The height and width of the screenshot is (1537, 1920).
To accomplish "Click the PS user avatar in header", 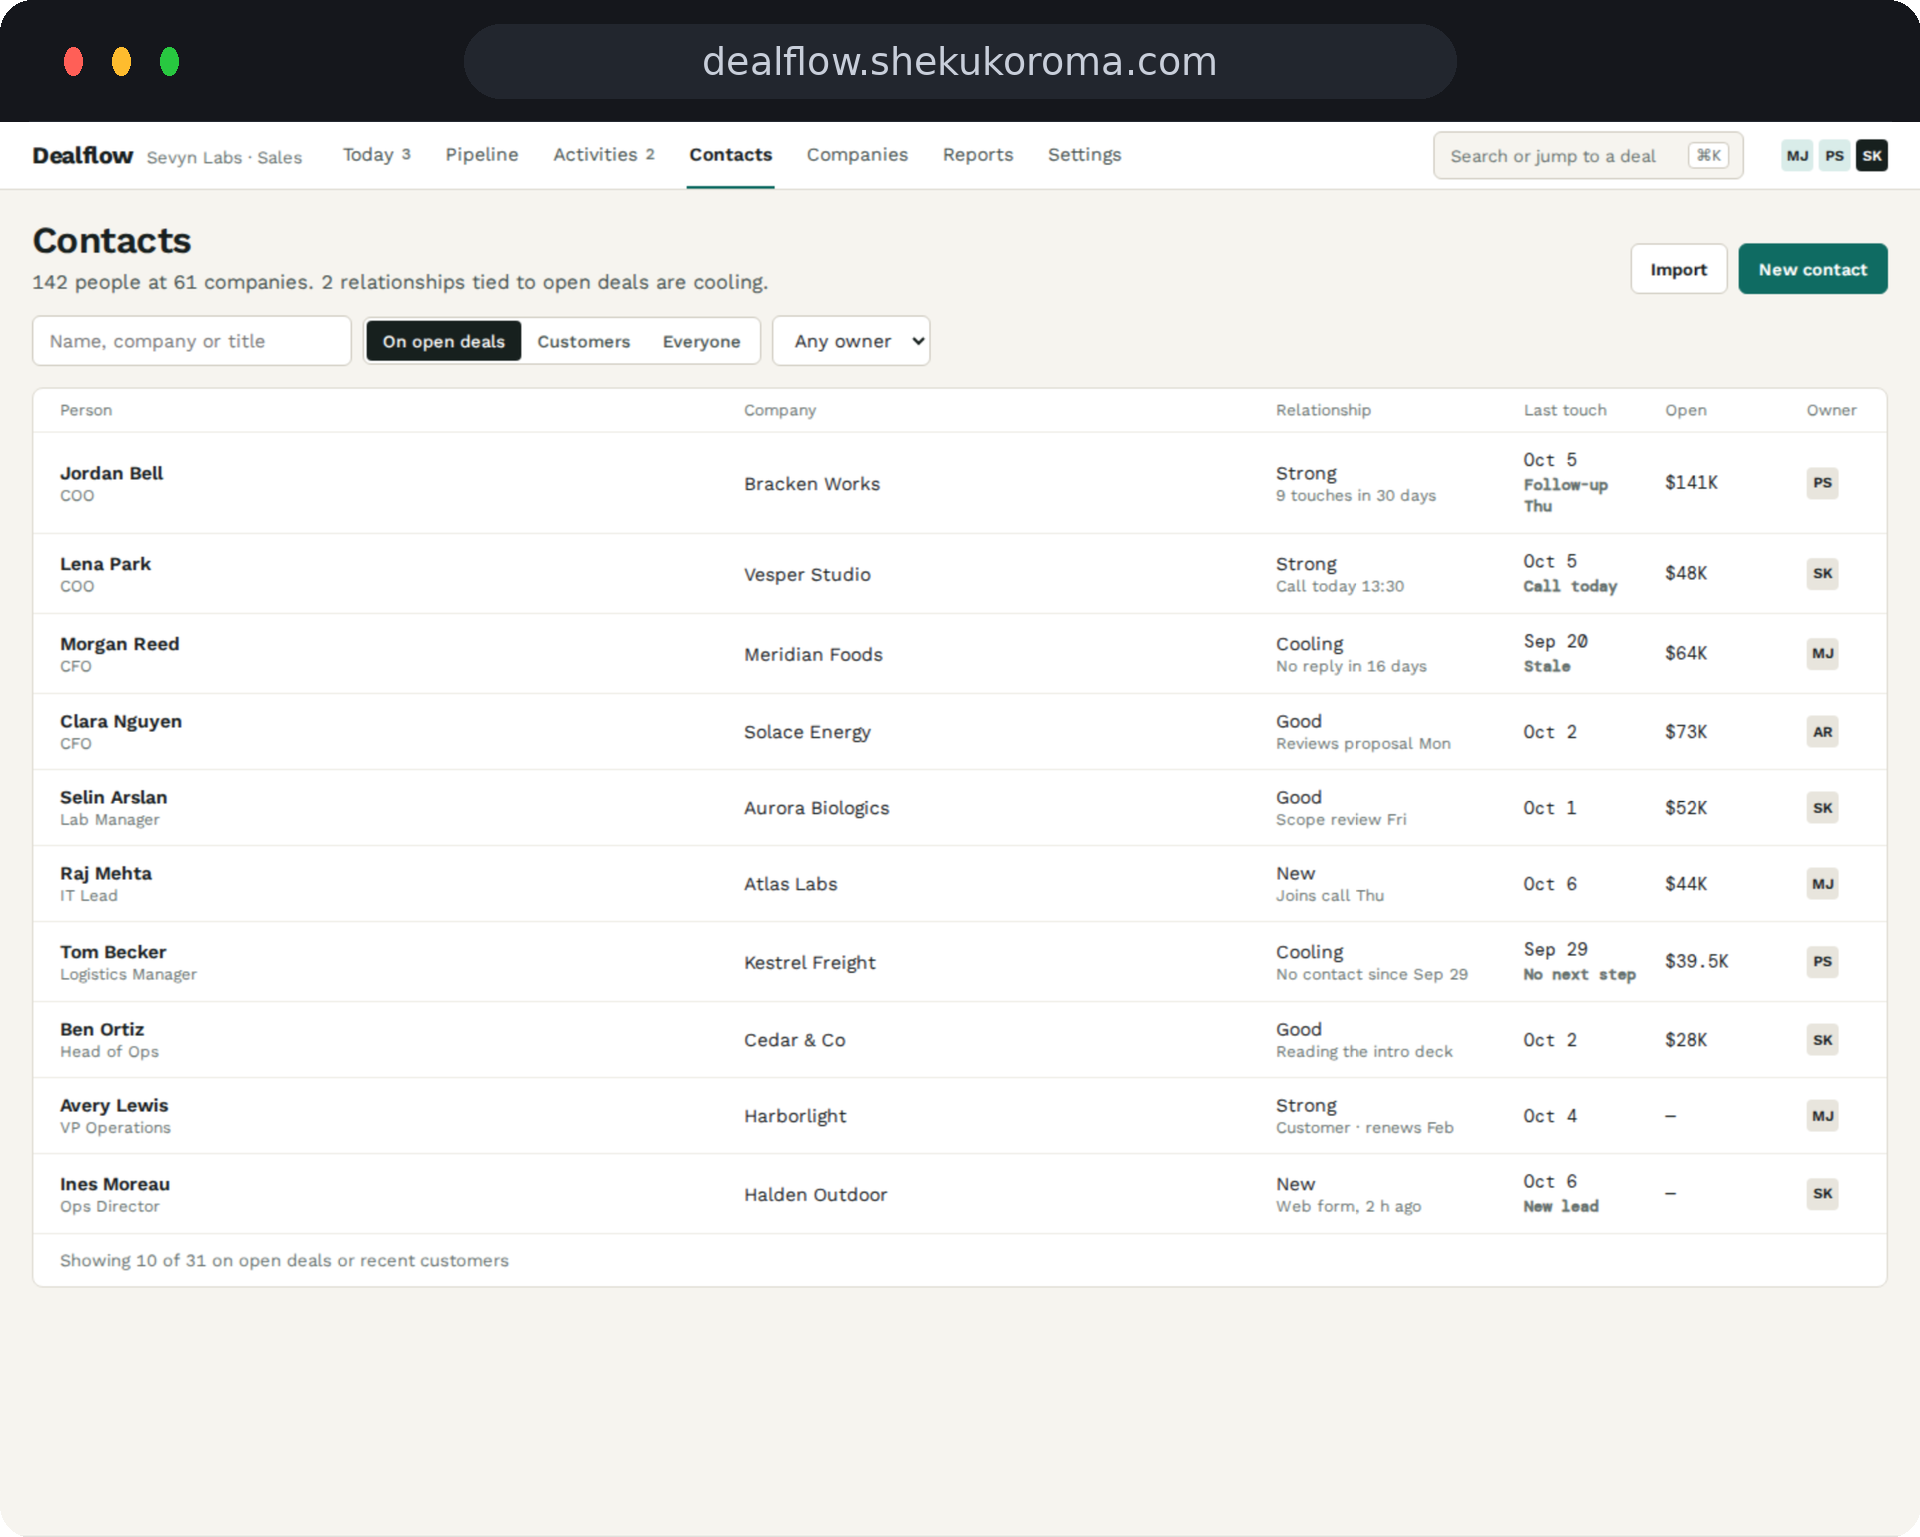I will 1834,156.
